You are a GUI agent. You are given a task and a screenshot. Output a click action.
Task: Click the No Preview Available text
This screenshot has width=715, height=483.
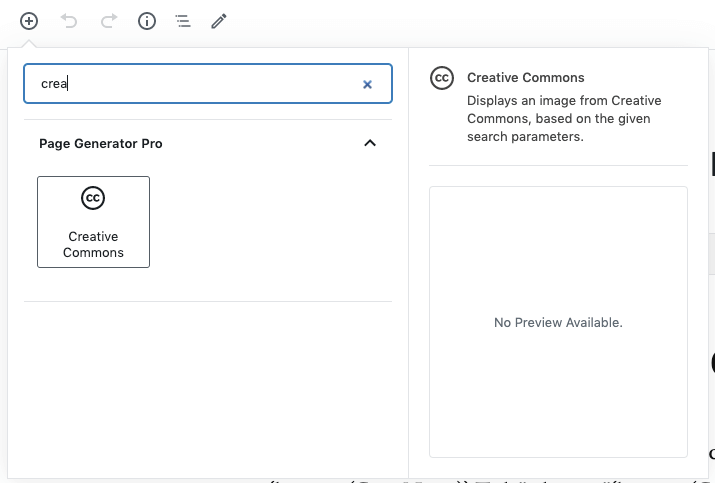click(x=558, y=322)
